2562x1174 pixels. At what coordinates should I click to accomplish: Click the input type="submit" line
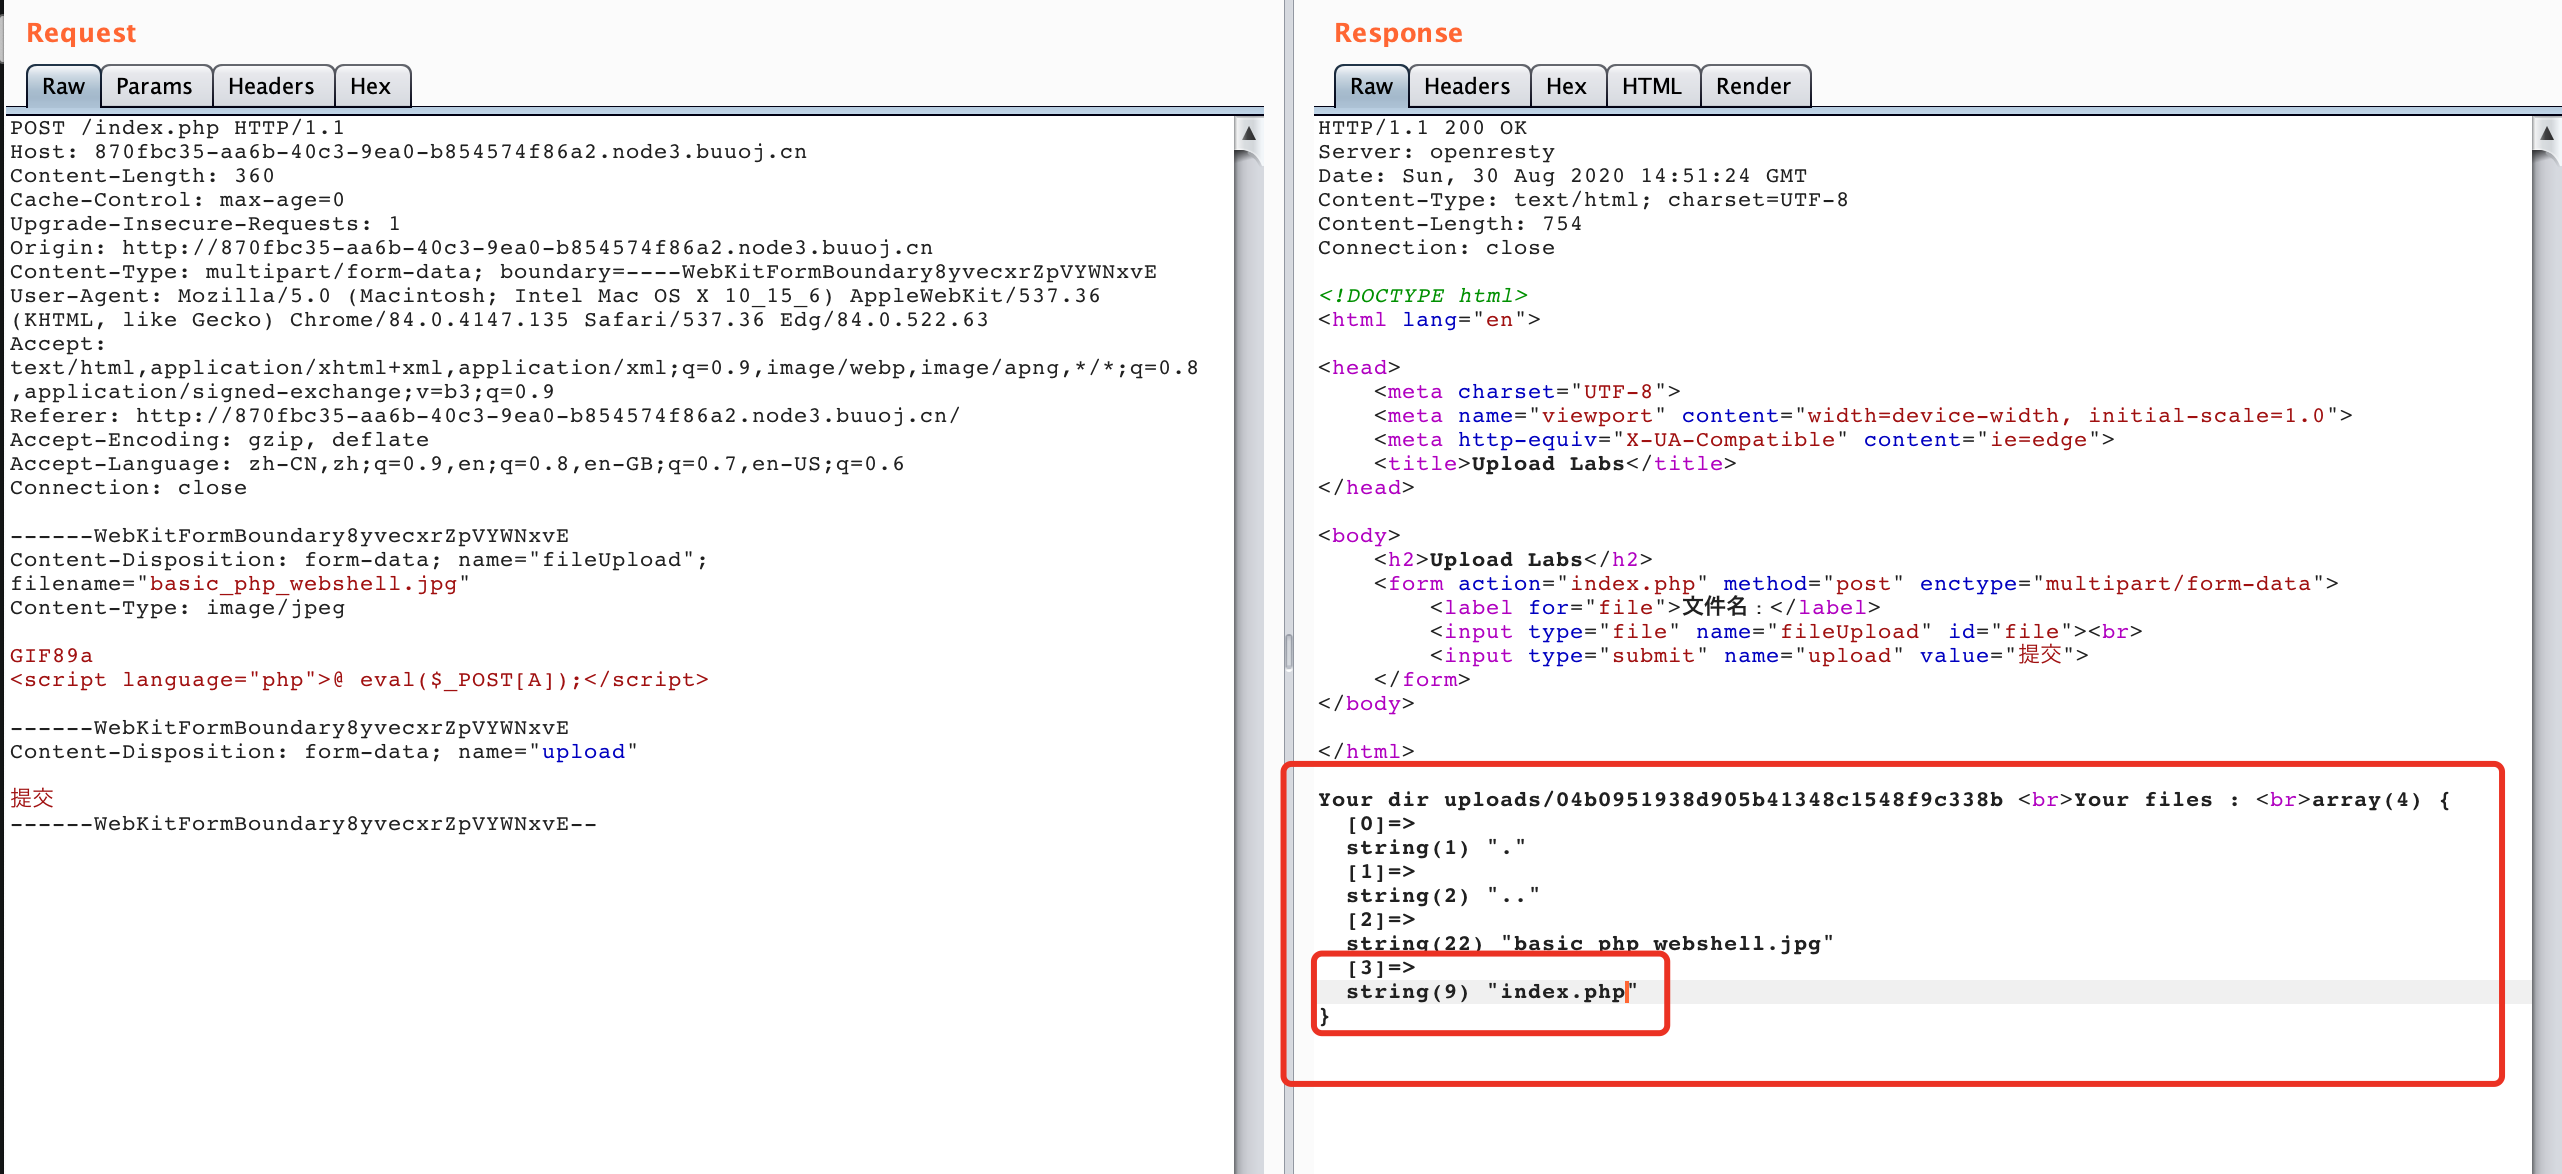pos(1759,656)
